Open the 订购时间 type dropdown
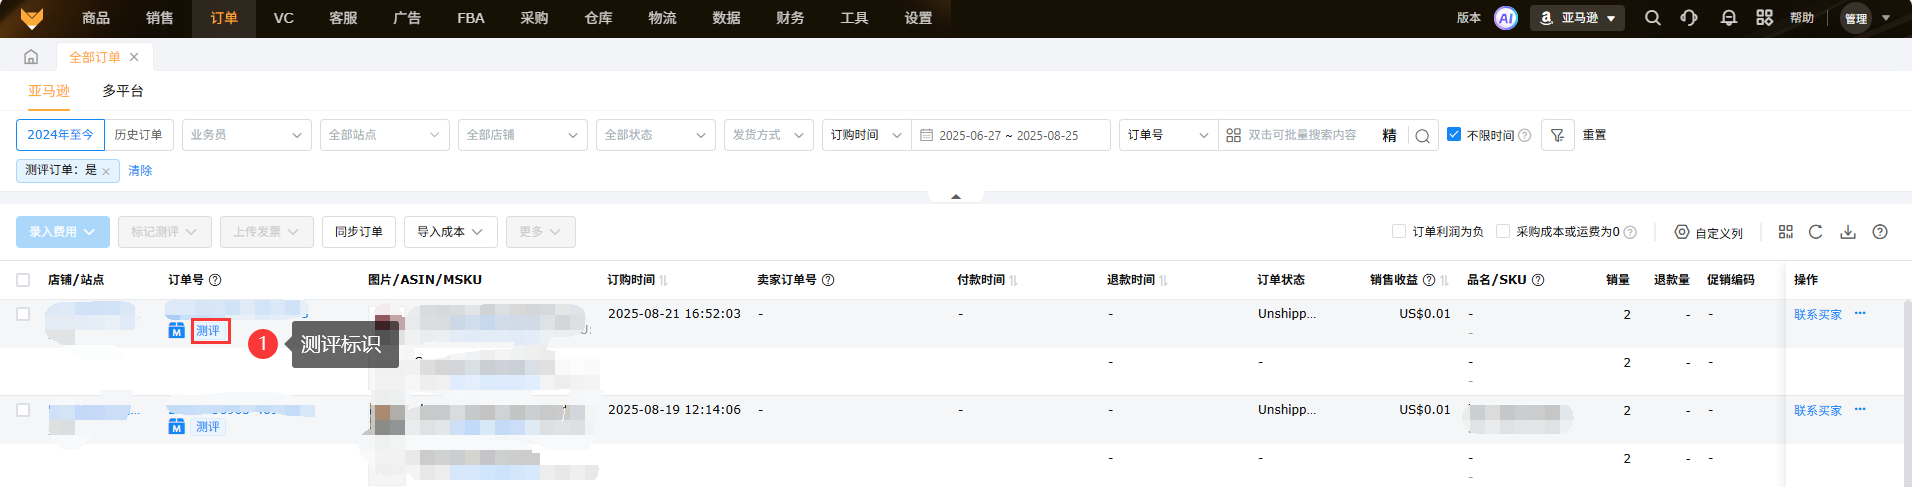 click(x=867, y=135)
